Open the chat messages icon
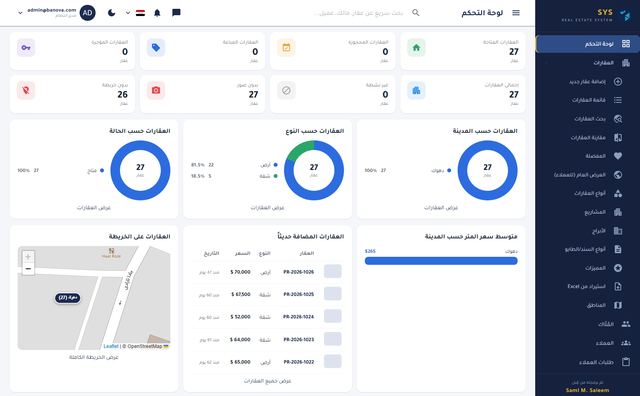Screen dimensions: 640x396 [x=176, y=13]
